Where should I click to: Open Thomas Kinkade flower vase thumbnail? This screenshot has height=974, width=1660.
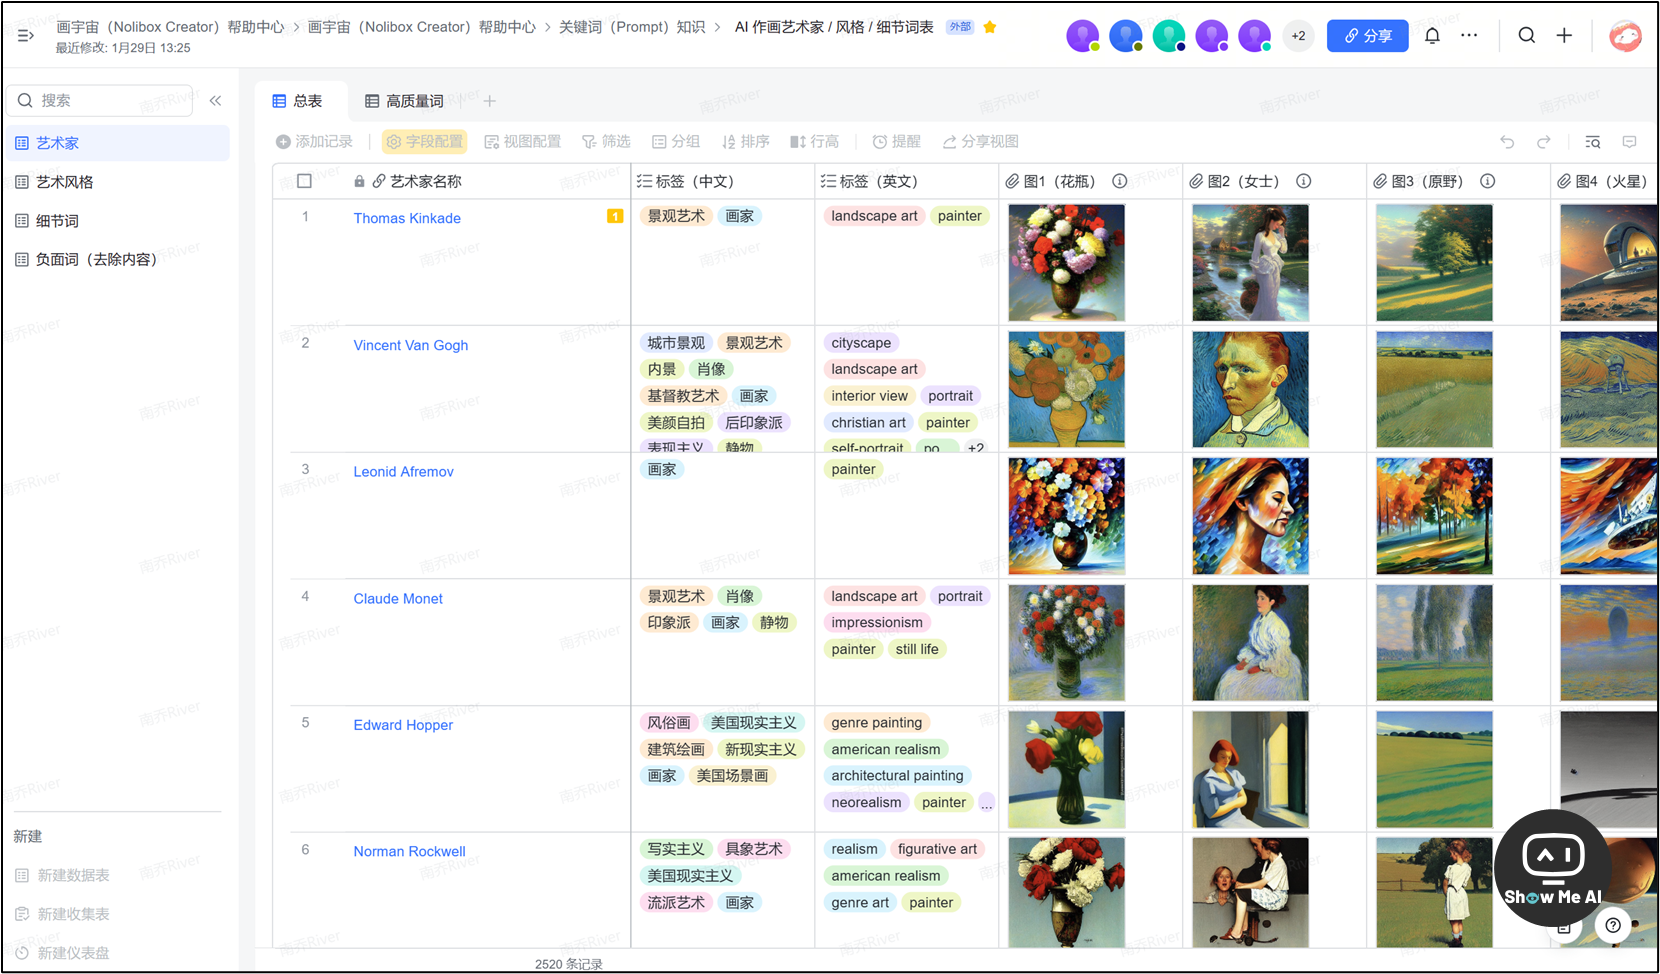tap(1066, 263)
